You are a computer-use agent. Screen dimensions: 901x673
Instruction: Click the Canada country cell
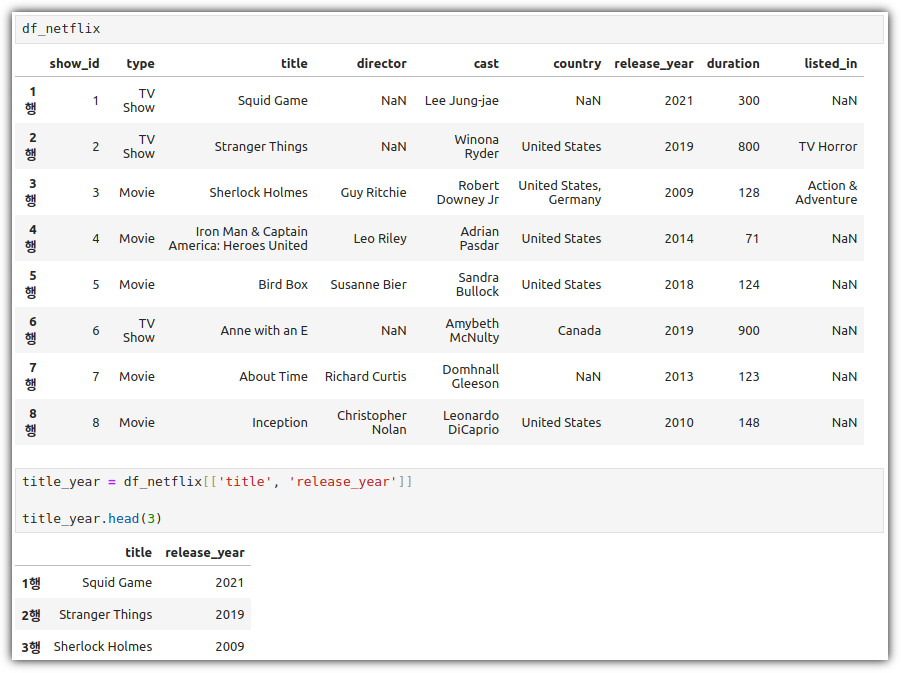[x=579, y=330]
